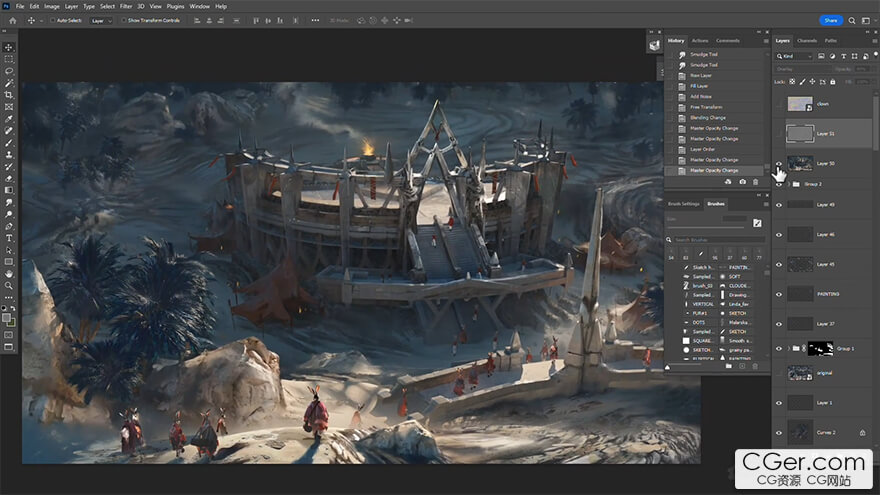Click the foreground color swatch

click(x=6, y=318)
